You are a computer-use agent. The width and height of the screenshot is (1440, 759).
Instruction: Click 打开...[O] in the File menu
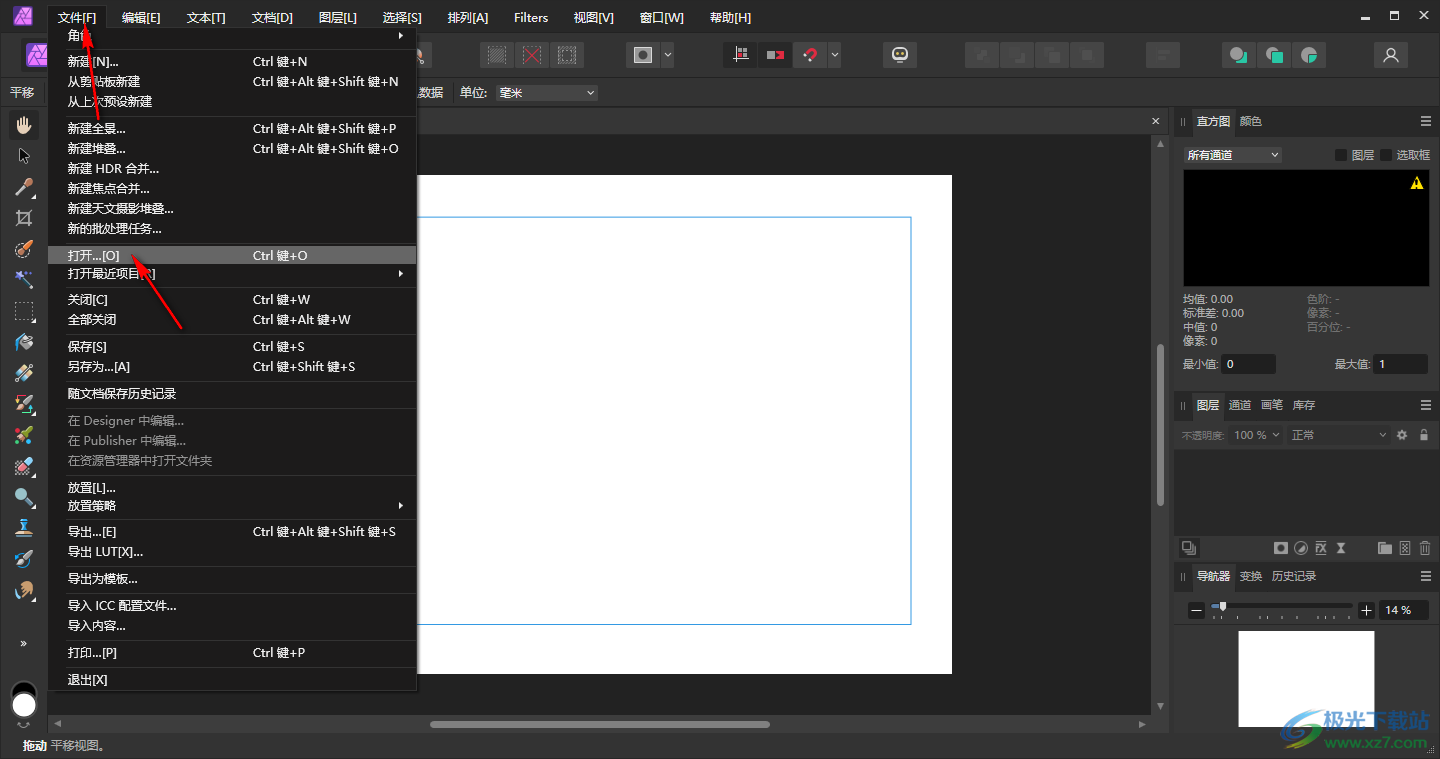click(x=93, y=256)
